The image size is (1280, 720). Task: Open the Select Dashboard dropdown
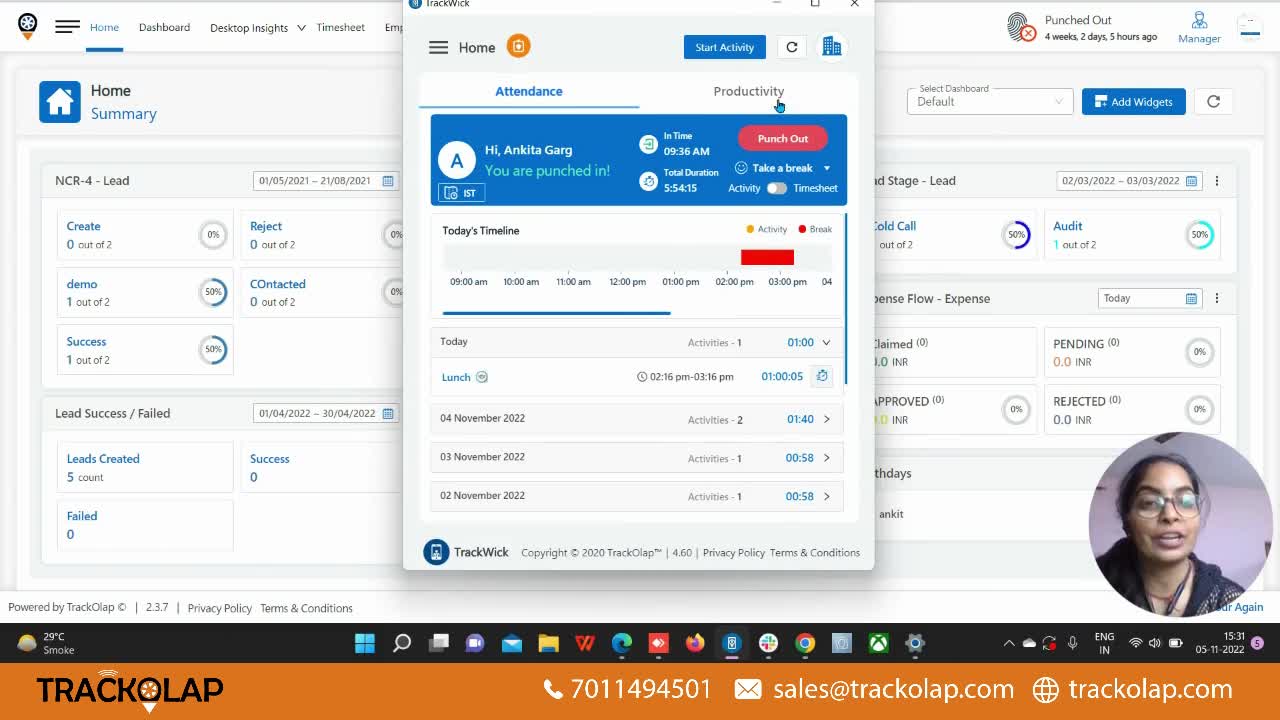990,101
